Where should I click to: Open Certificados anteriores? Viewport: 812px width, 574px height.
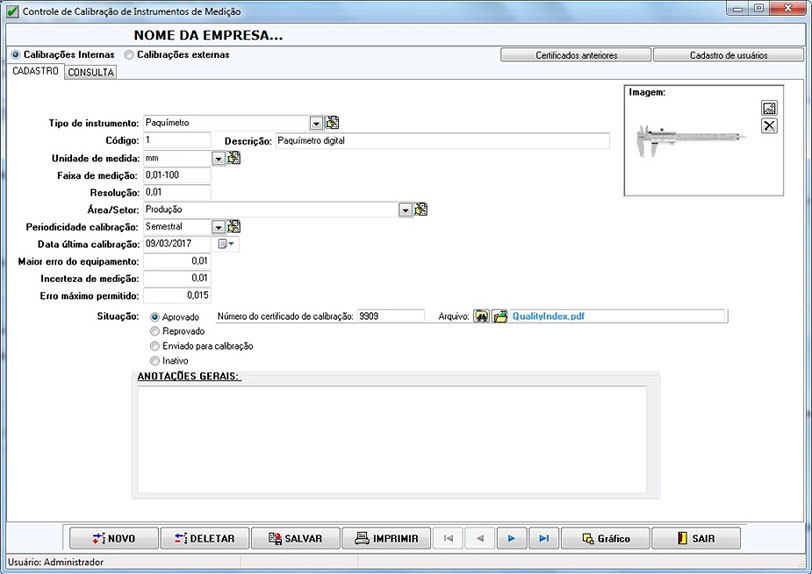(575, 56)
